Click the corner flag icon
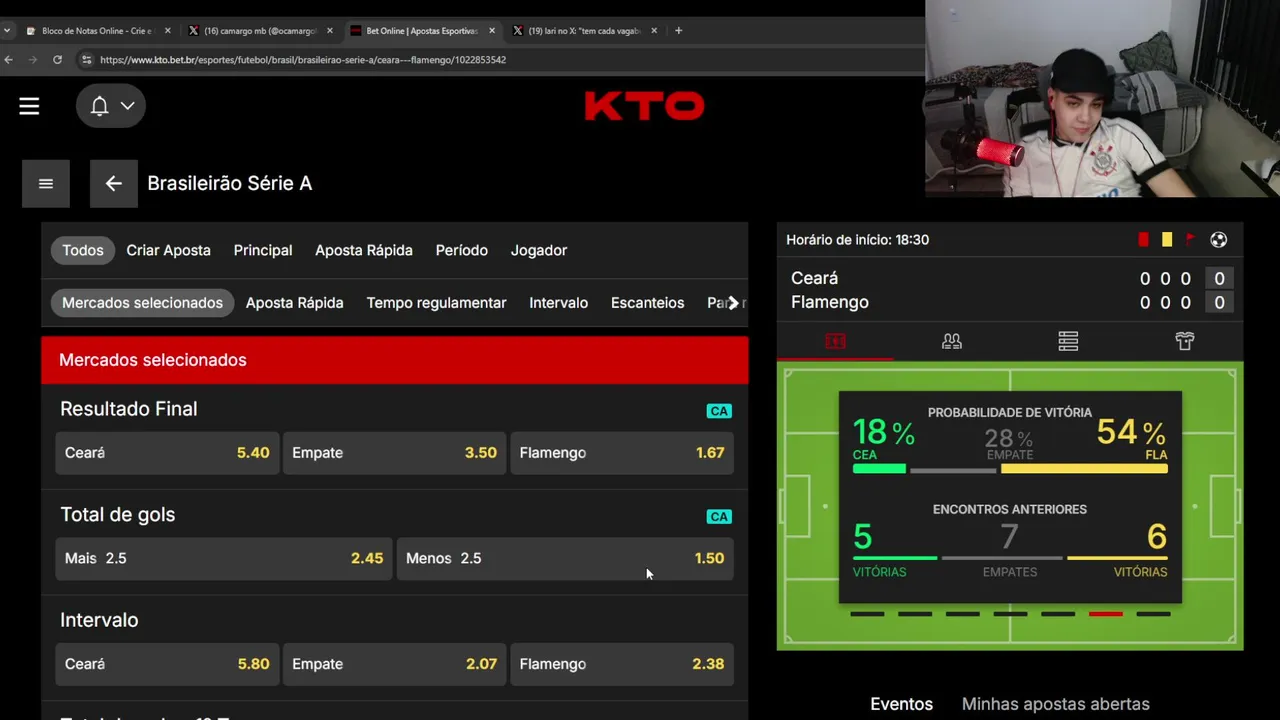 (1191, 240)
